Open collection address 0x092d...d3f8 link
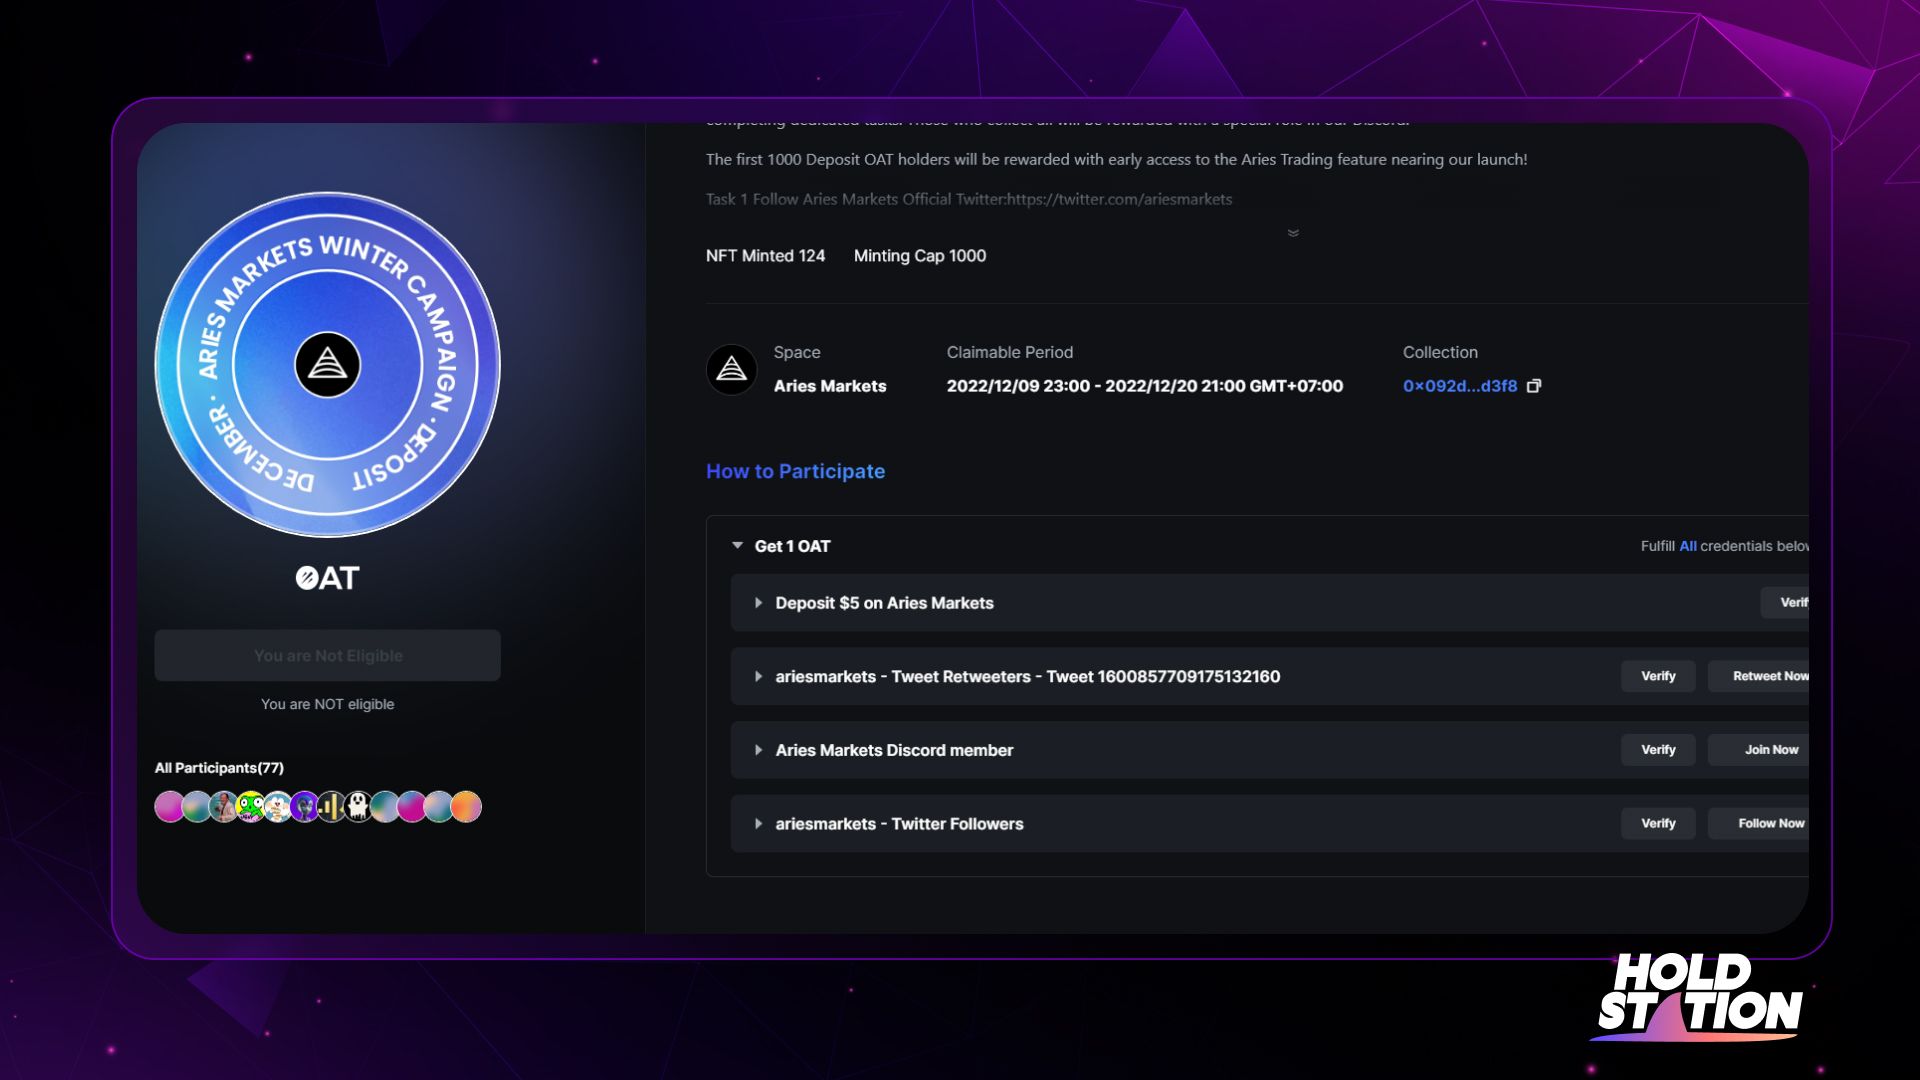This screenshot has width=1920, height=1080. pyautogui.click(x=1460, y=386)
